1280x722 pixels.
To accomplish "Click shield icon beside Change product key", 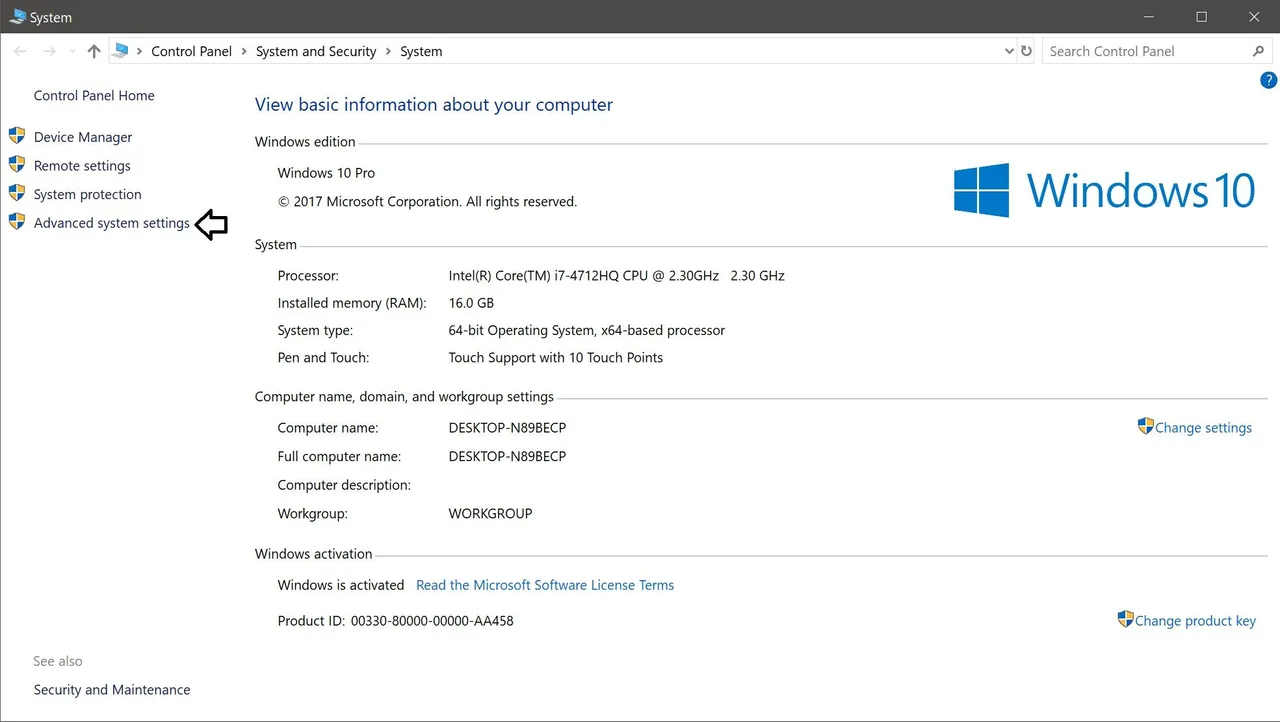I will point(1126,619).
